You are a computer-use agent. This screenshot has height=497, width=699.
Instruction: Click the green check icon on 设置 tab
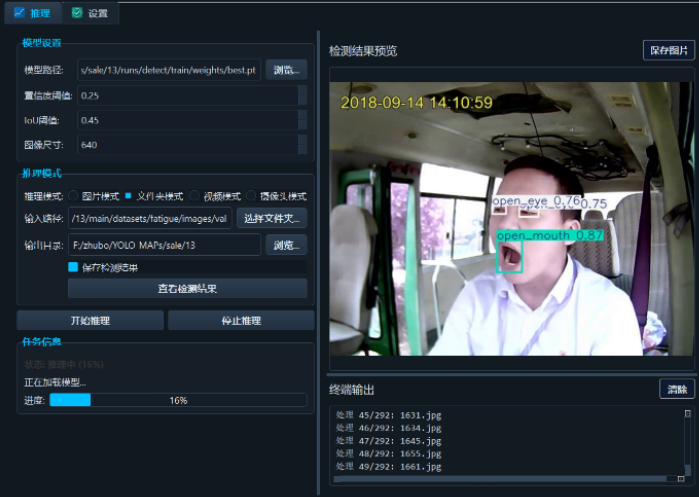tap(77, 12)
